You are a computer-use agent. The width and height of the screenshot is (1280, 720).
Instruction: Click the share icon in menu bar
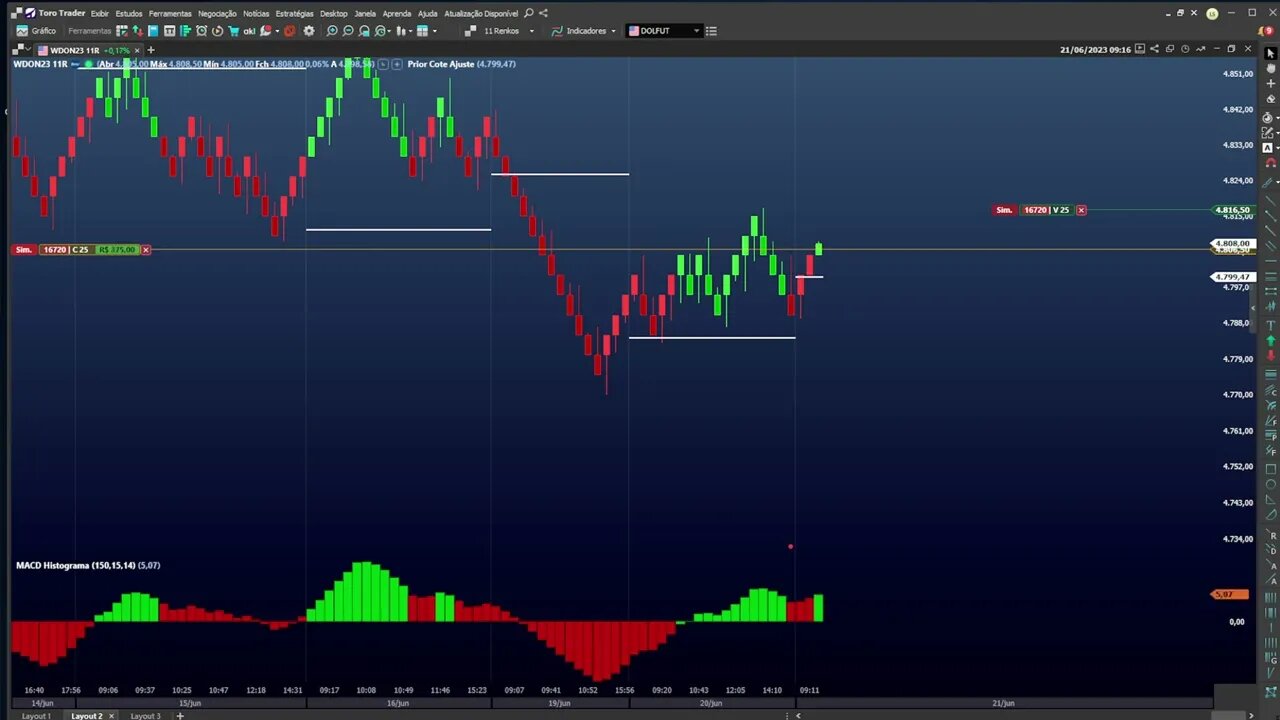(x=543, y=13)
